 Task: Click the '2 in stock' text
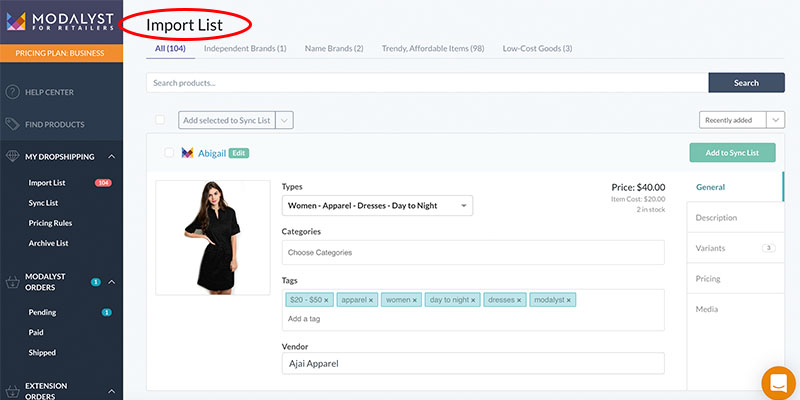click(x=651, y=209)
